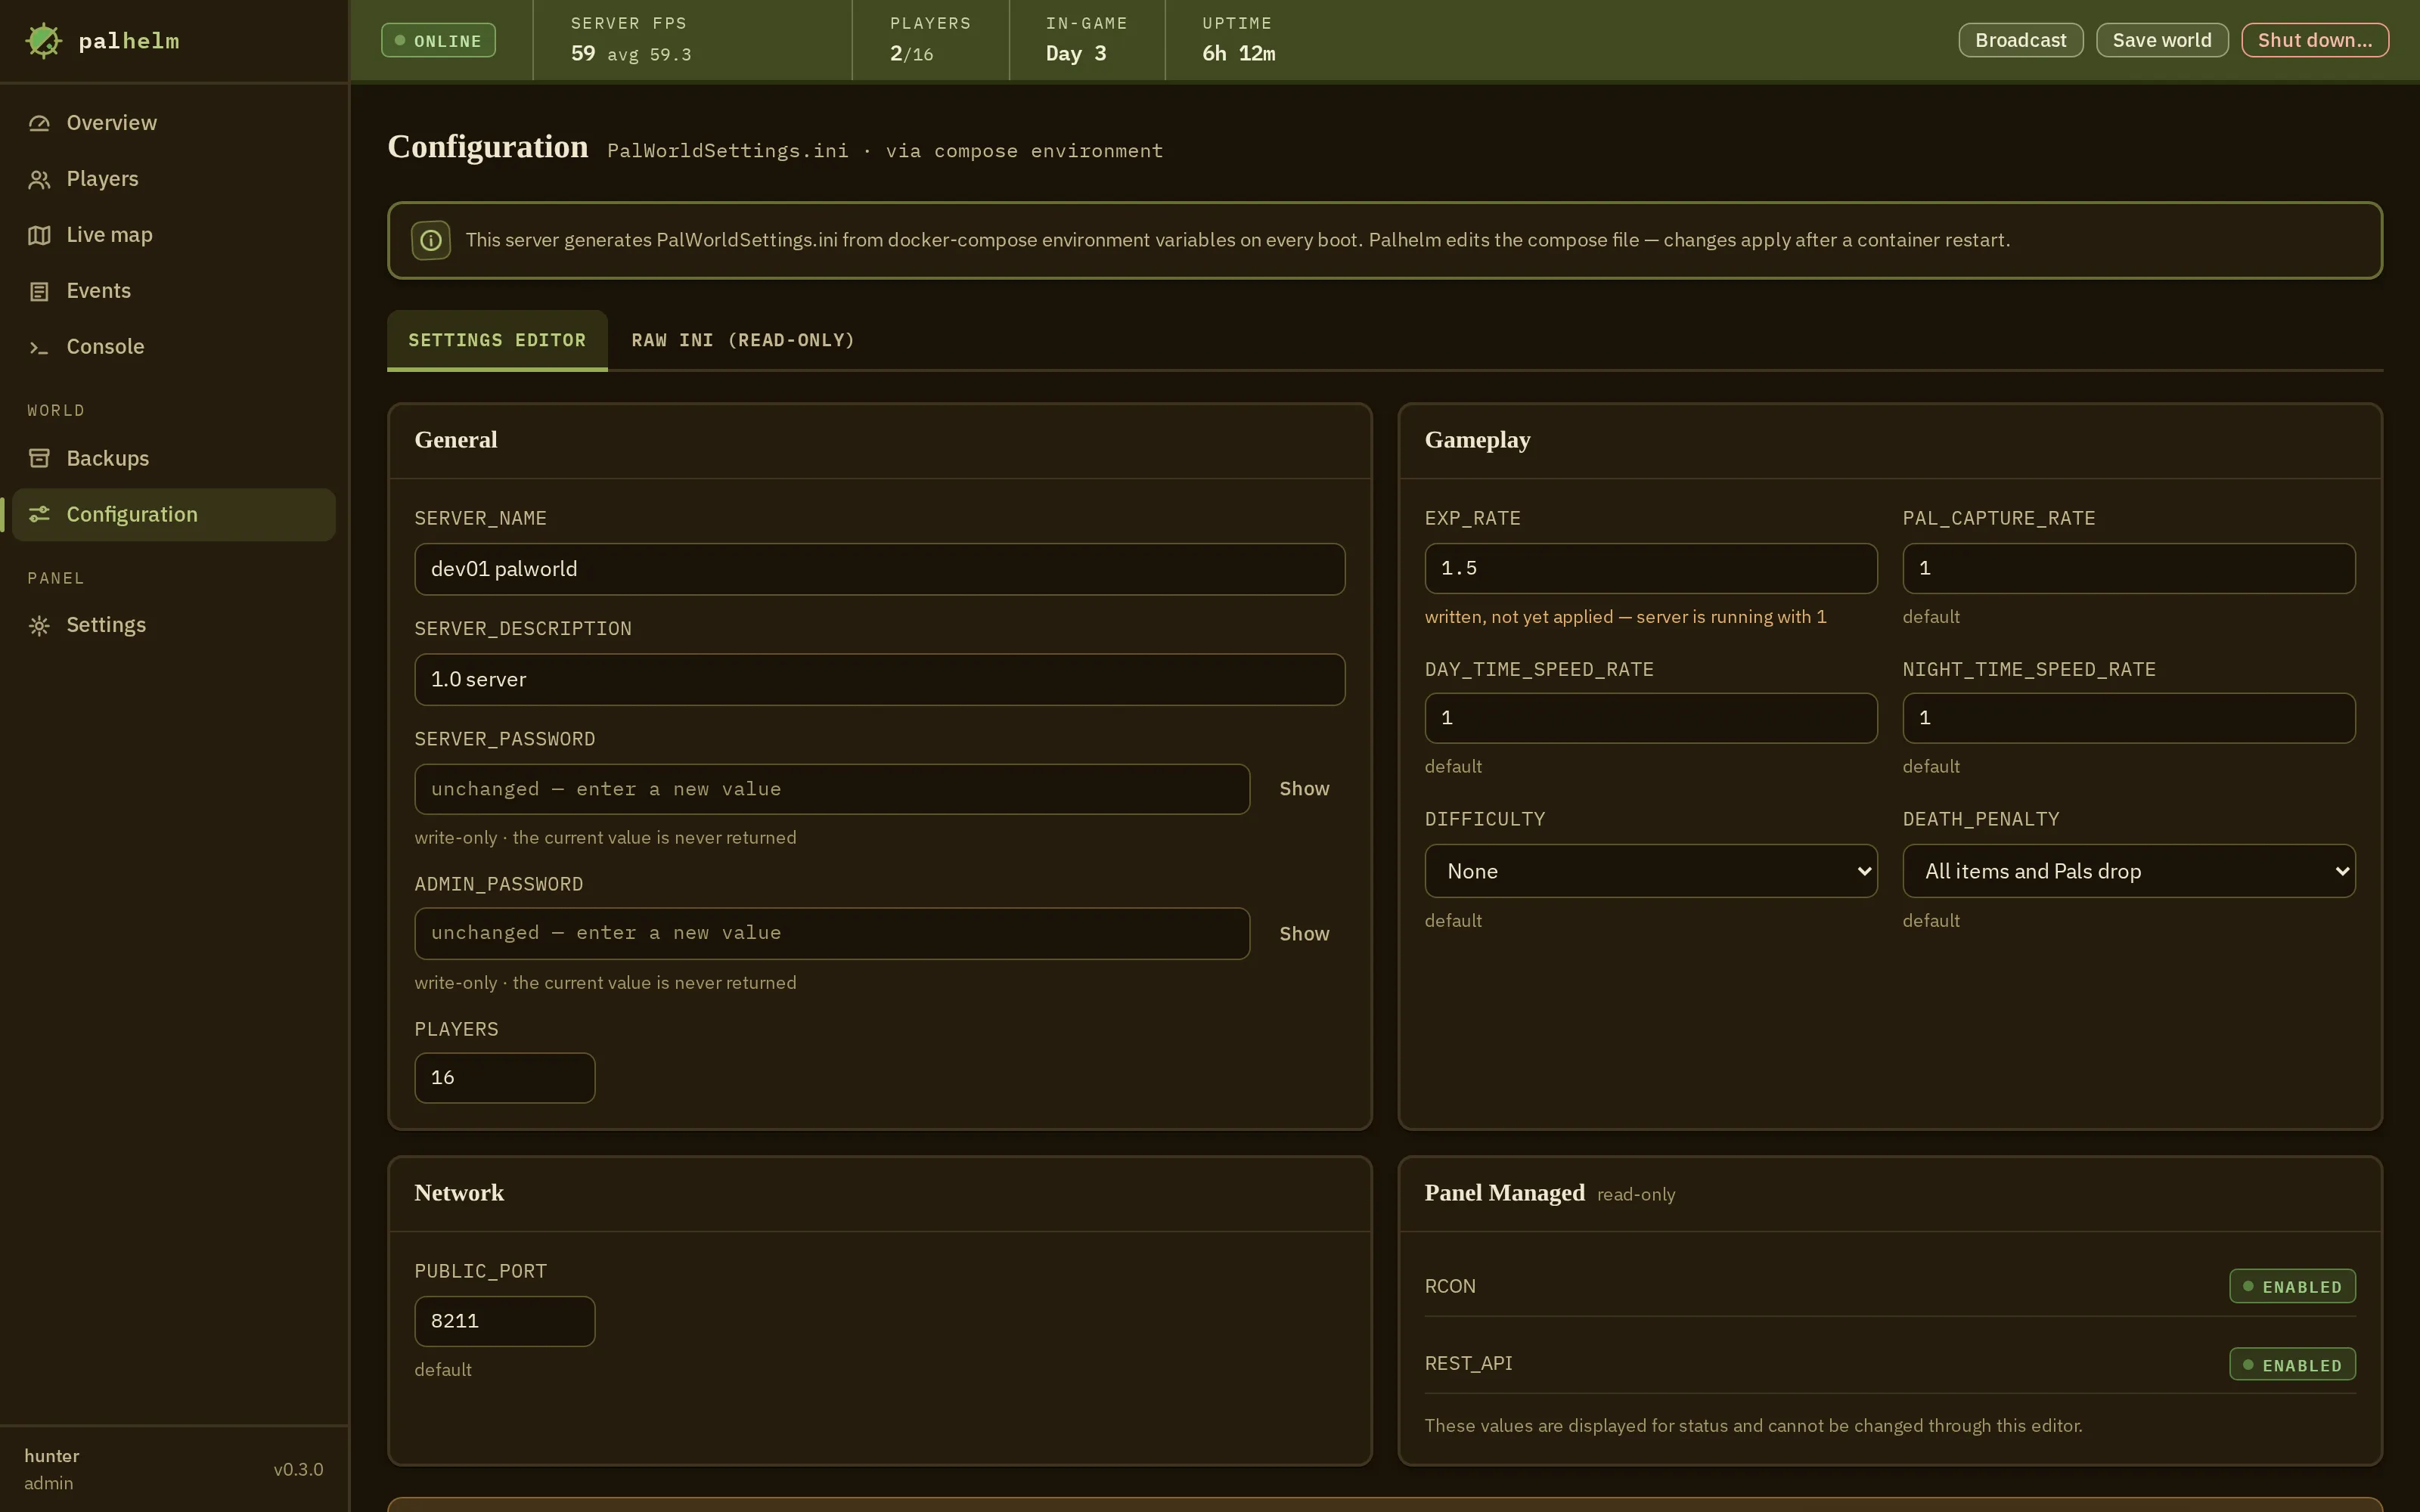The height and width of the screenshot is (1512, 2420).
Task: Open the DEATH_PENALTY dropdown
Action: (x=2128, y=871)
